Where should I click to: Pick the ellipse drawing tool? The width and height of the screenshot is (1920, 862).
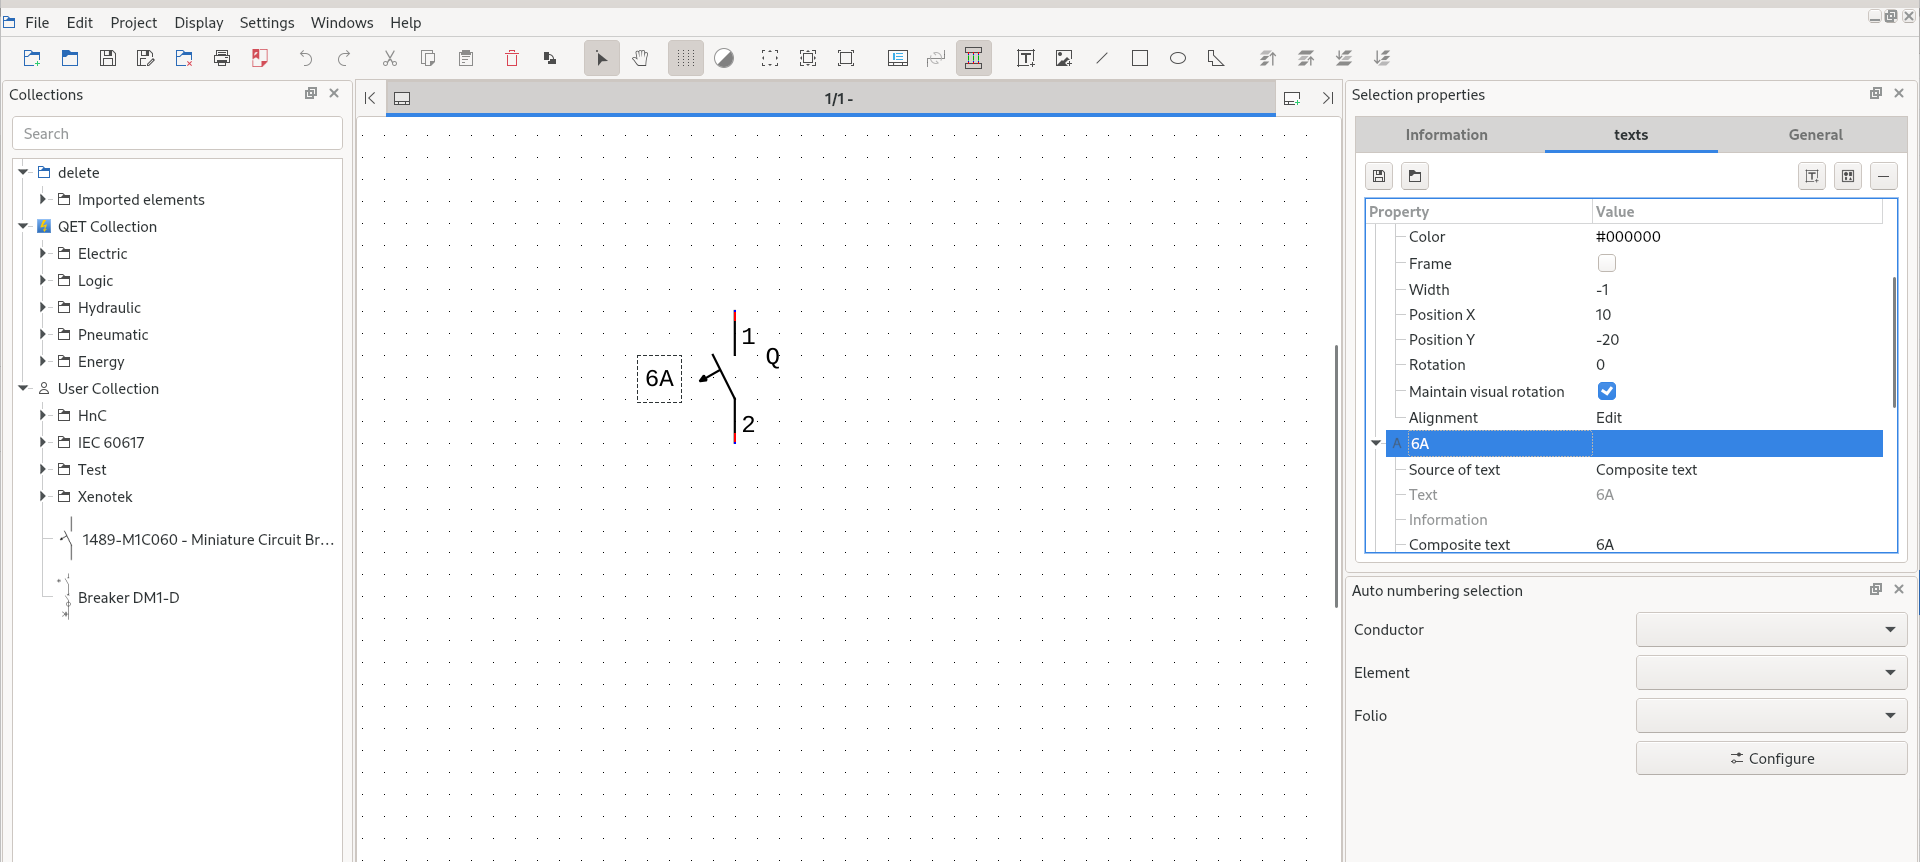click(1178, 58)
